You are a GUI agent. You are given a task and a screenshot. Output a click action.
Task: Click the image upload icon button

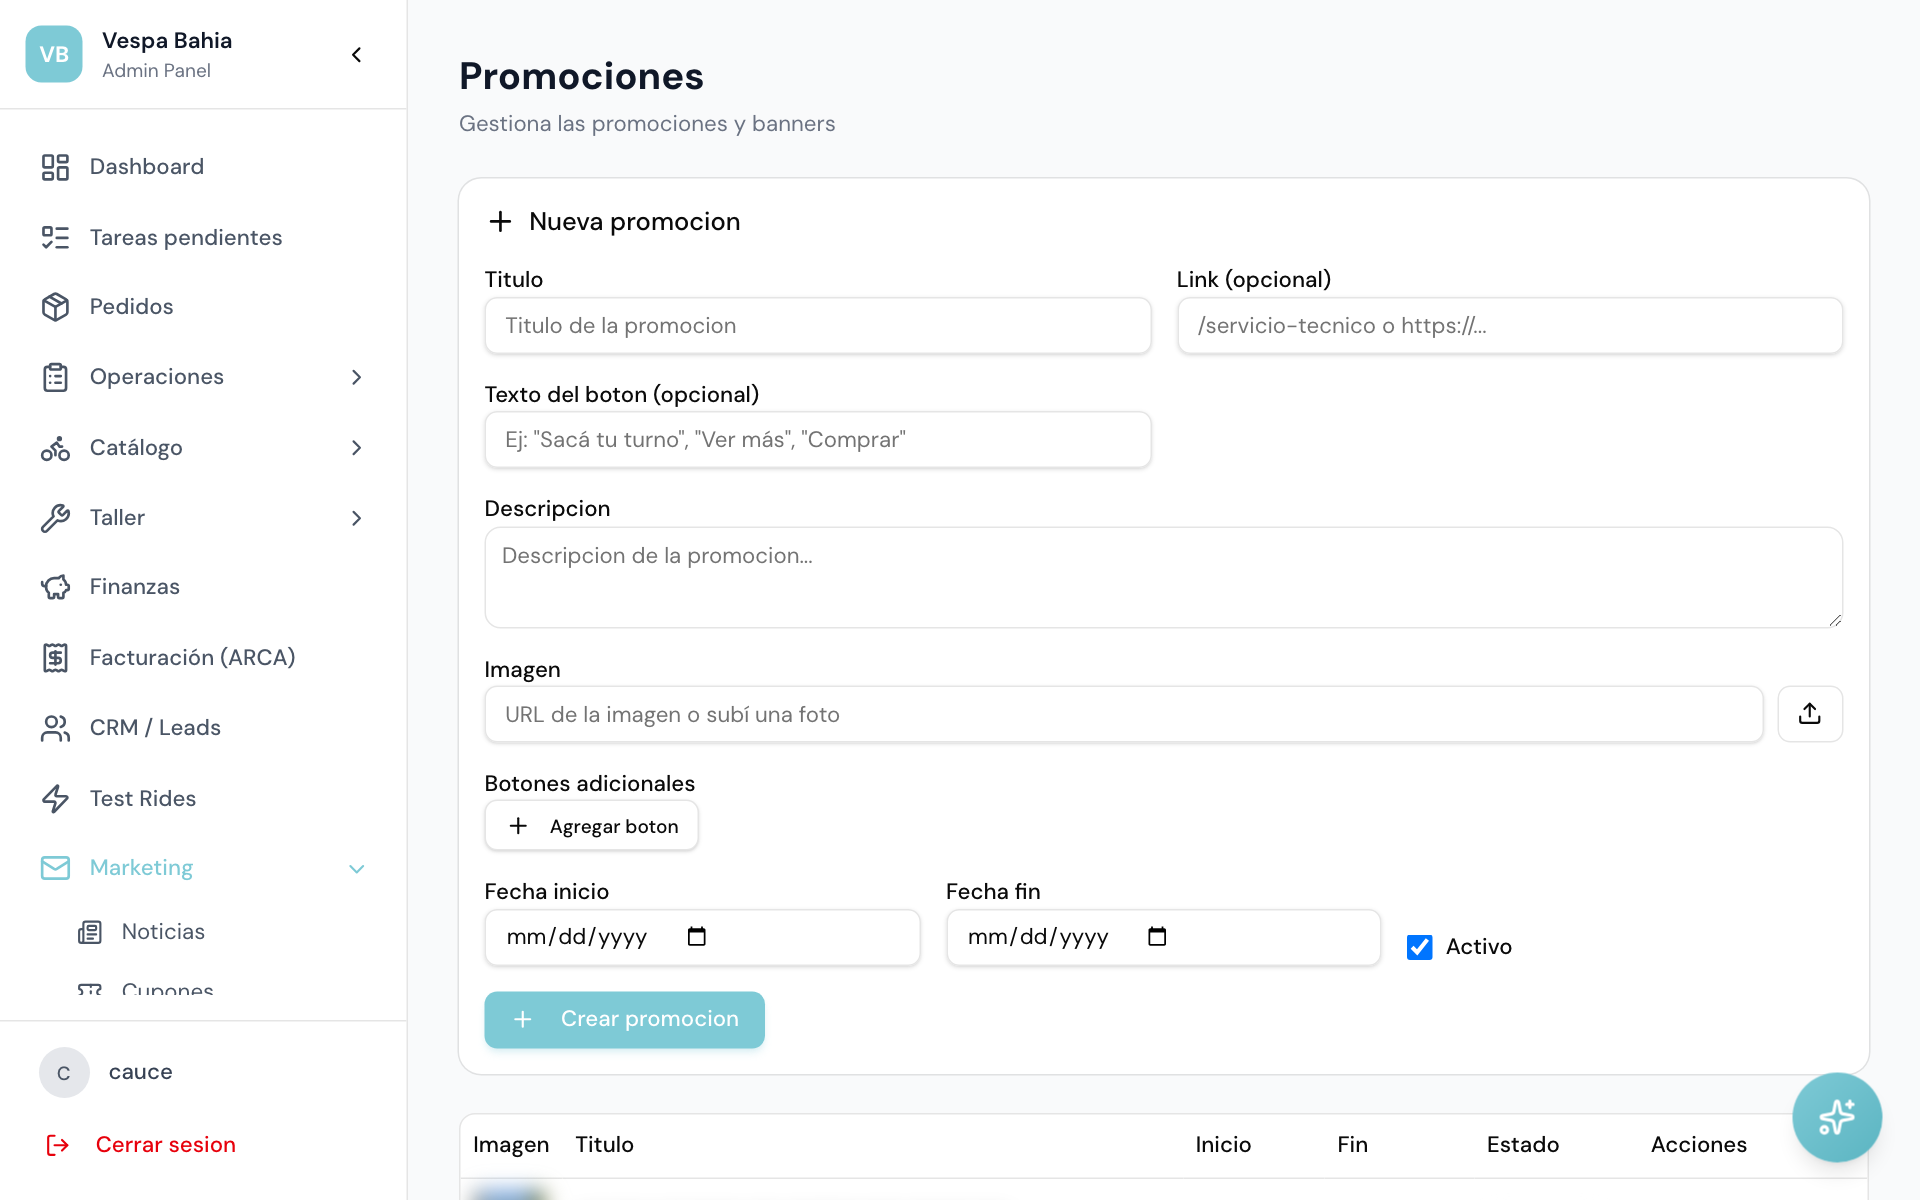coord(1810,714)
